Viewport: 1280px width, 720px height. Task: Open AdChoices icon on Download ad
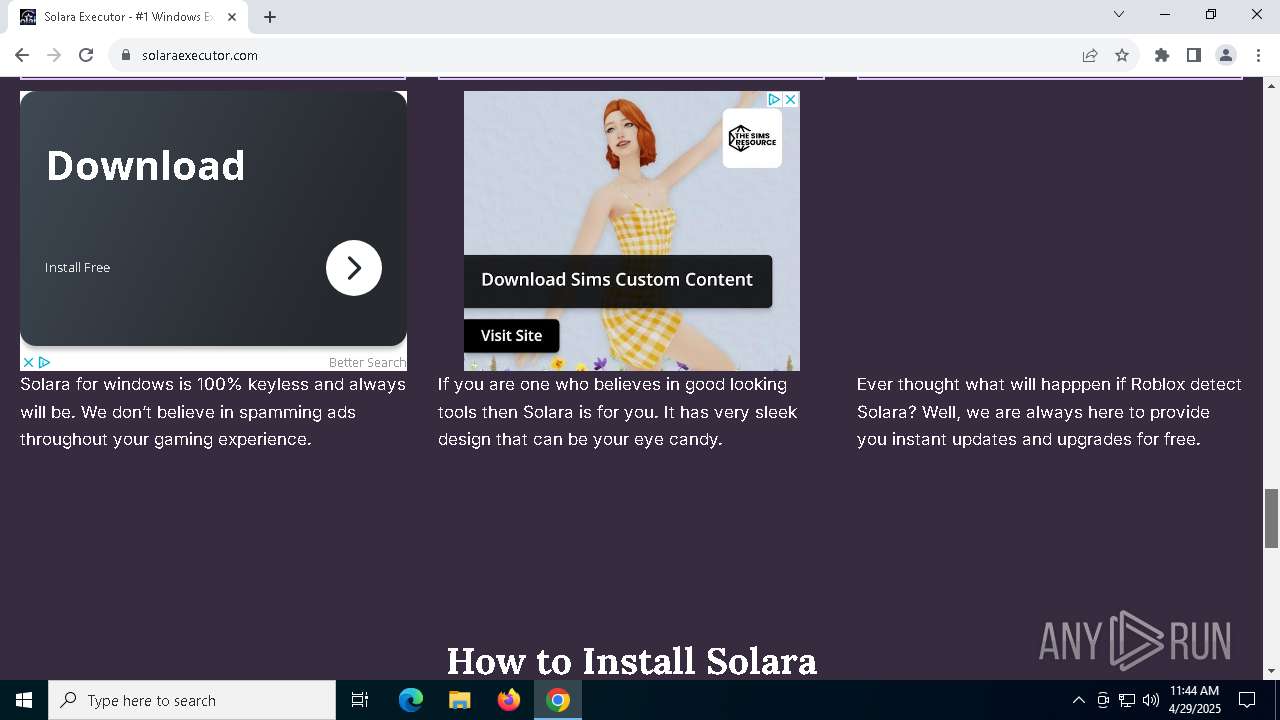[44, 362]
